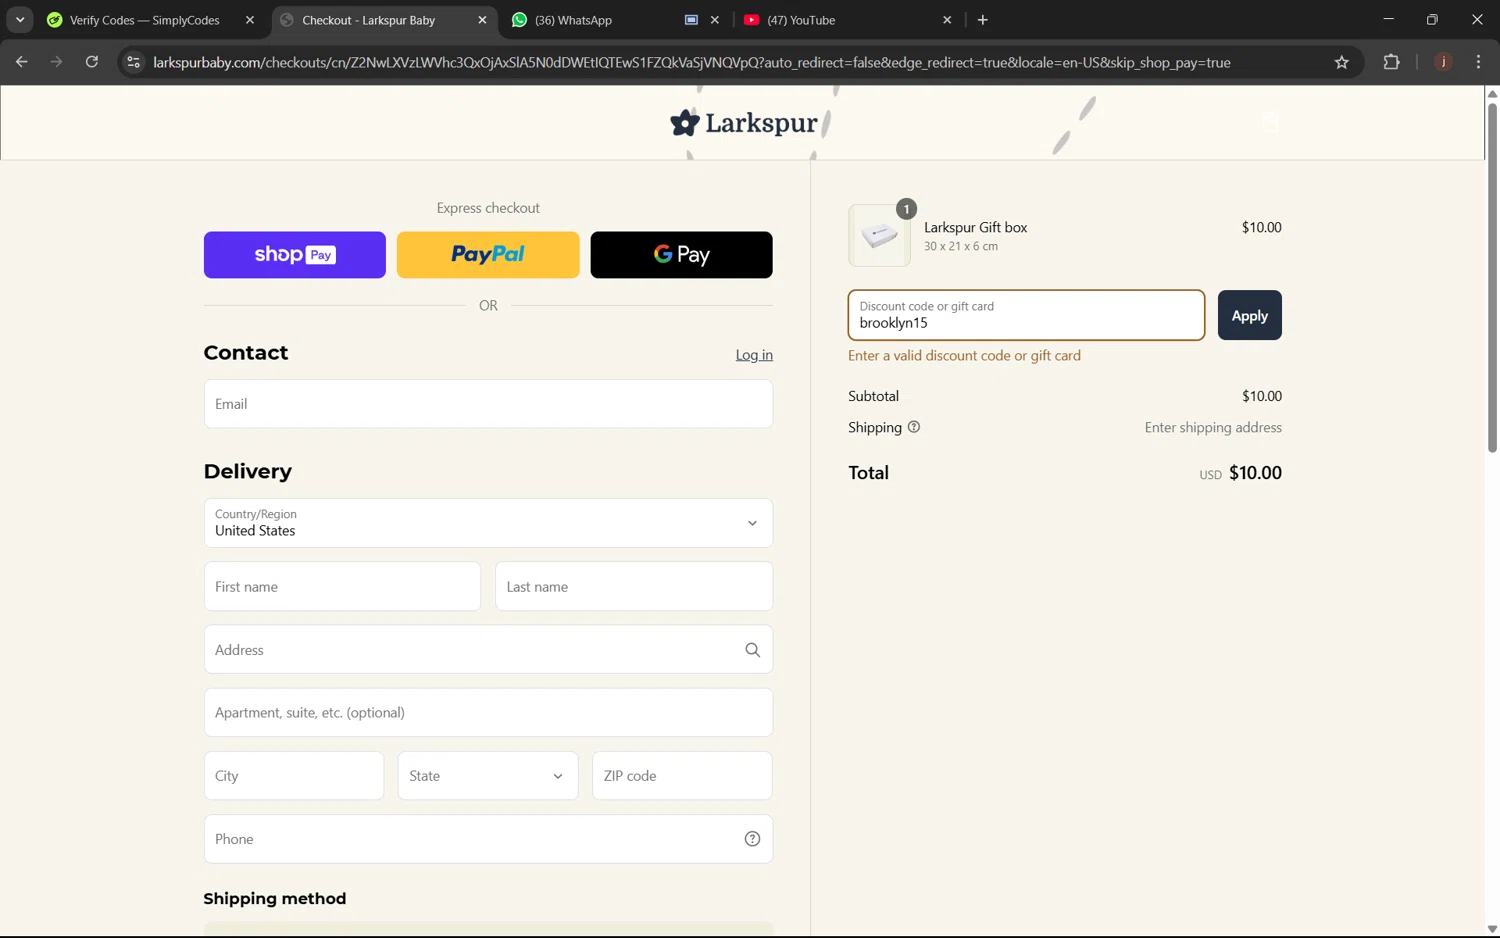
Task: Click the discount code field containing brooklyn15
Action: [x=1026, y=315]
